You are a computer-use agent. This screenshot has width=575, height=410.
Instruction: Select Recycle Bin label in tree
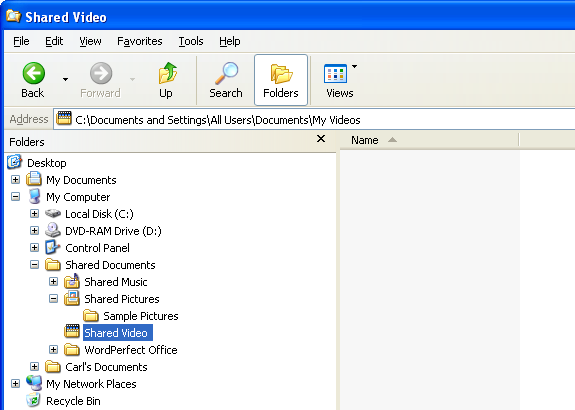click(x=73, y=401)
